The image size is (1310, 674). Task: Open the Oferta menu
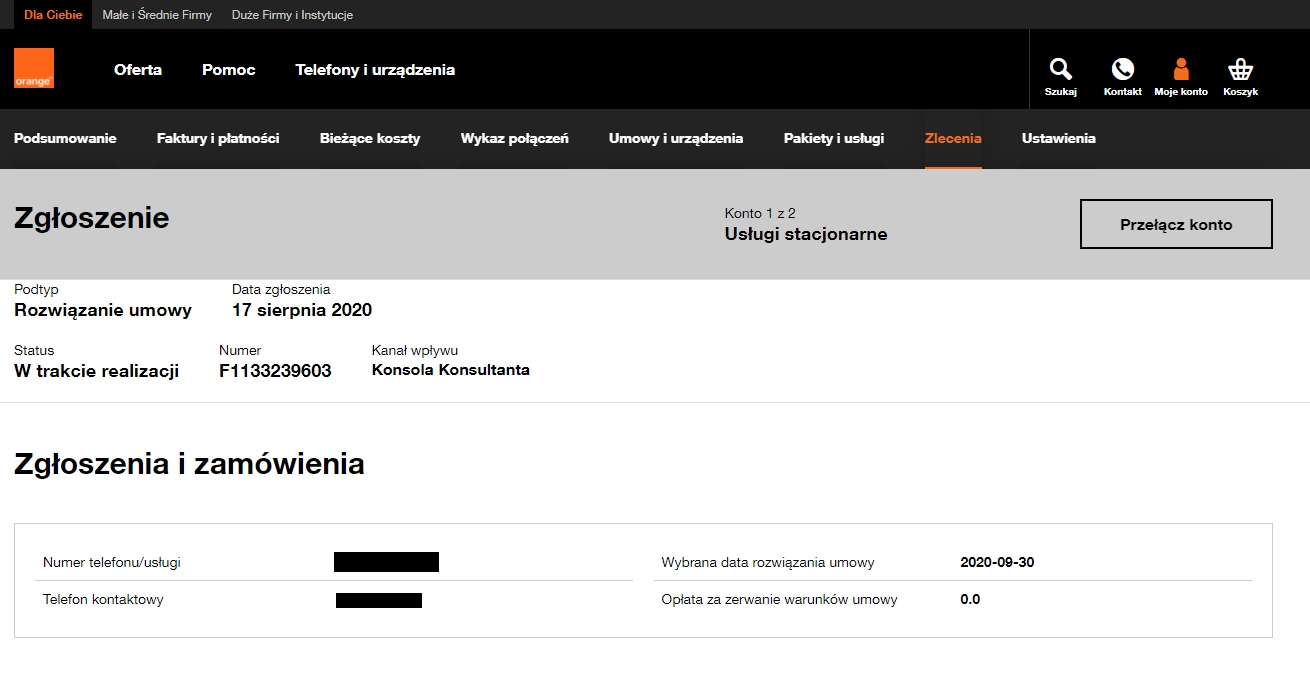138,69
